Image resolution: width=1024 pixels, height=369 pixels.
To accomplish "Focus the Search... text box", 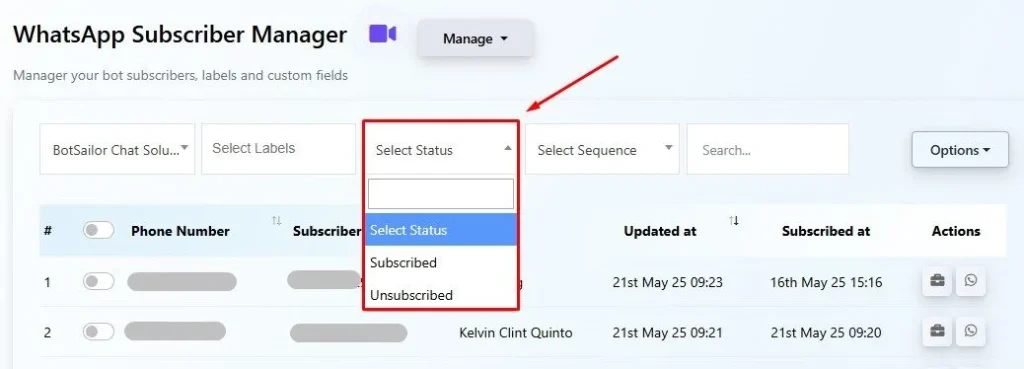I will click(x=768, y=150).
